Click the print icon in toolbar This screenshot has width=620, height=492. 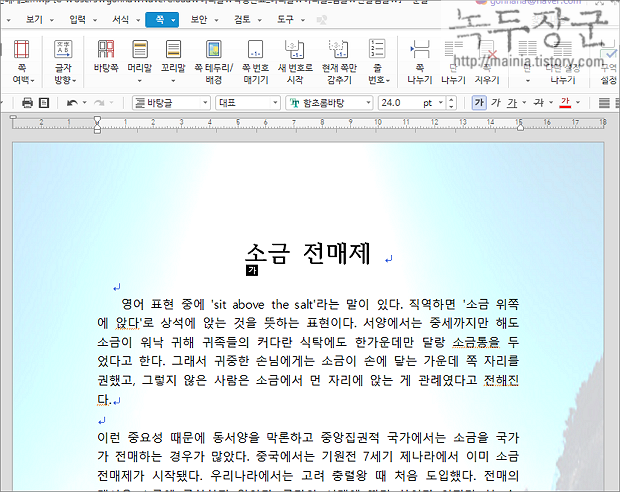(x=27, y=103)
